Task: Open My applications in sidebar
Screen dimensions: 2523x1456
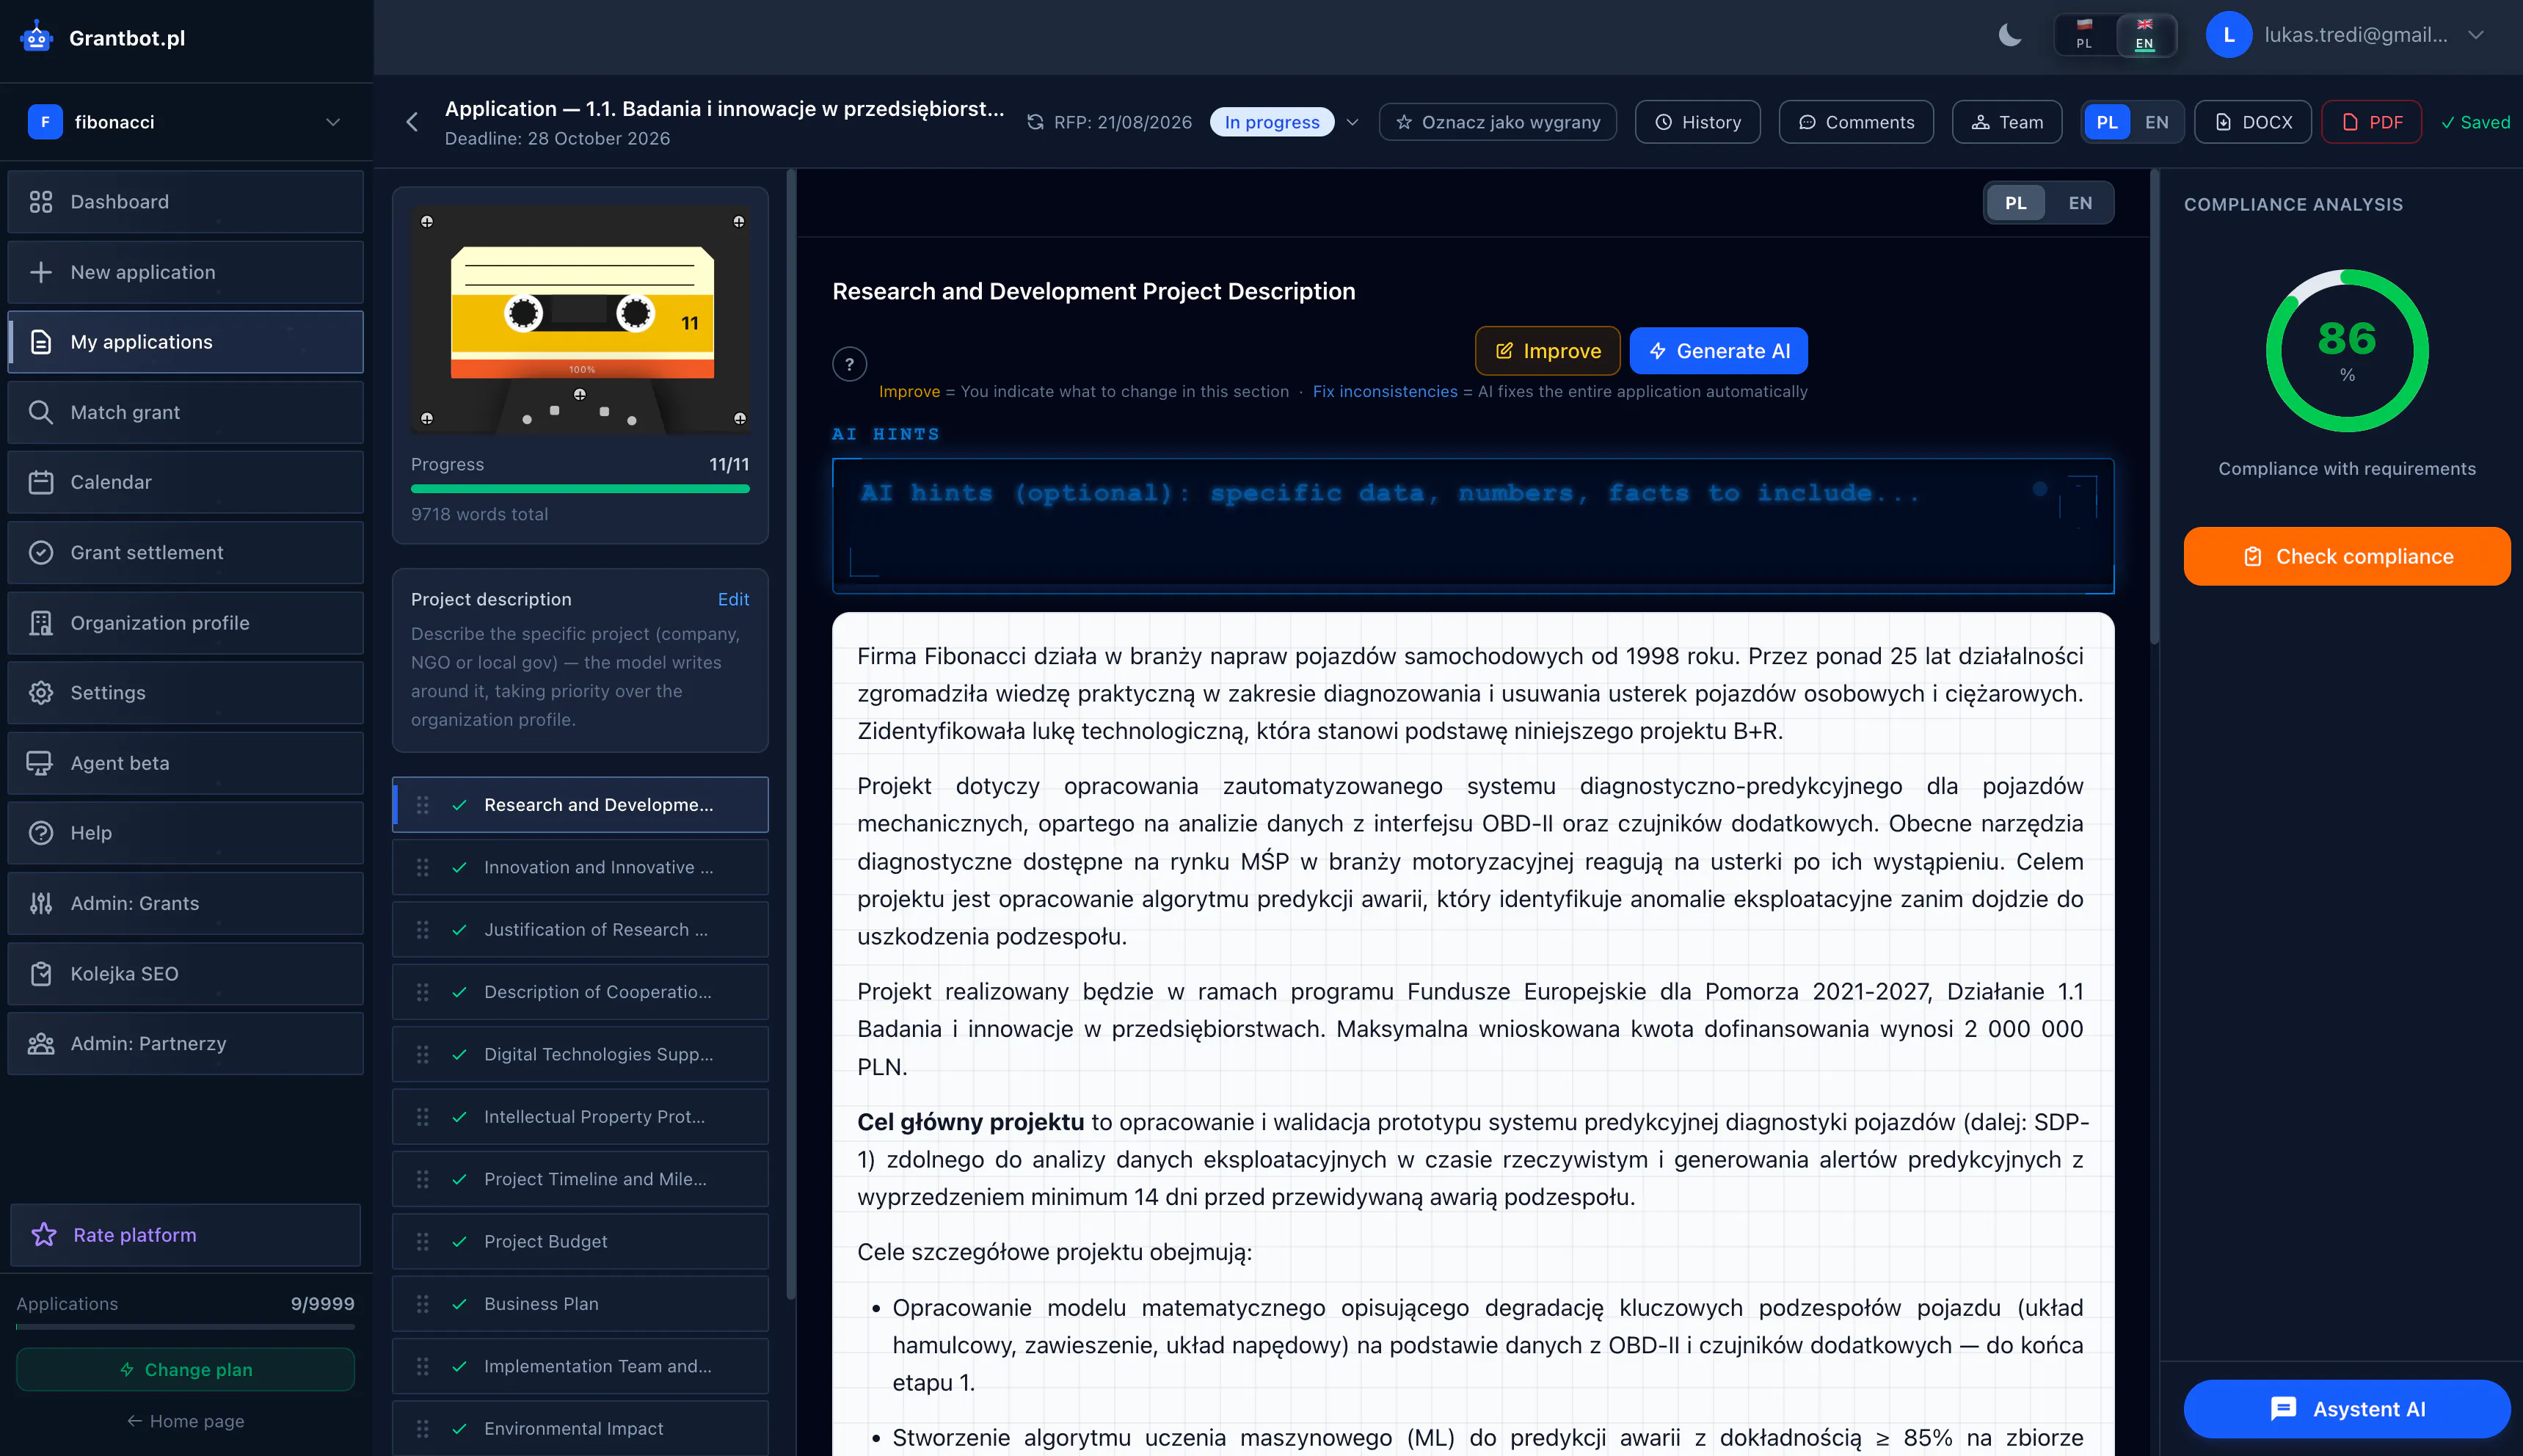Action: pyautogui.click(x=185, y=342)
